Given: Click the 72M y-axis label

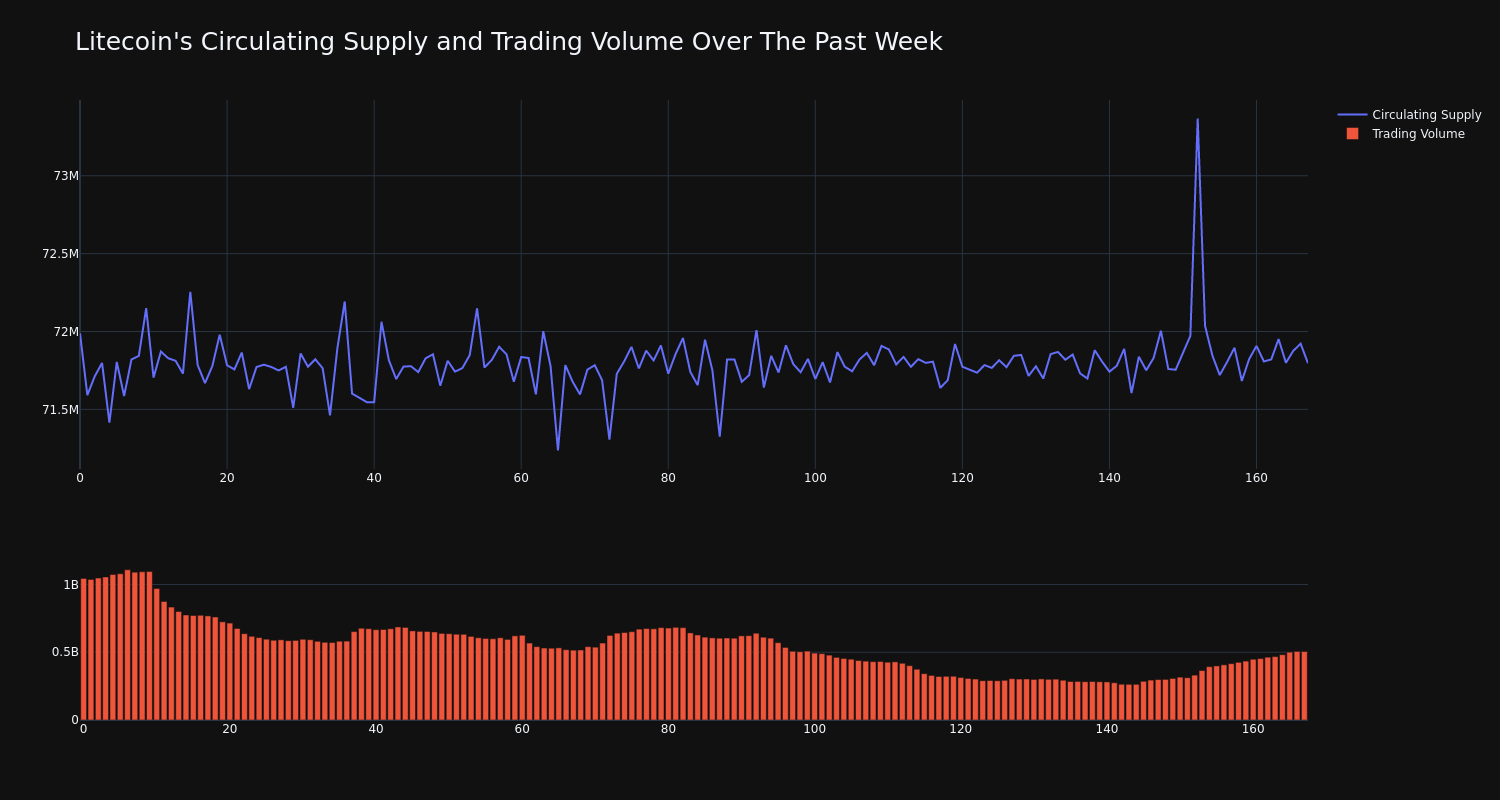Looking at the screenshot, I should click(66, 332).
